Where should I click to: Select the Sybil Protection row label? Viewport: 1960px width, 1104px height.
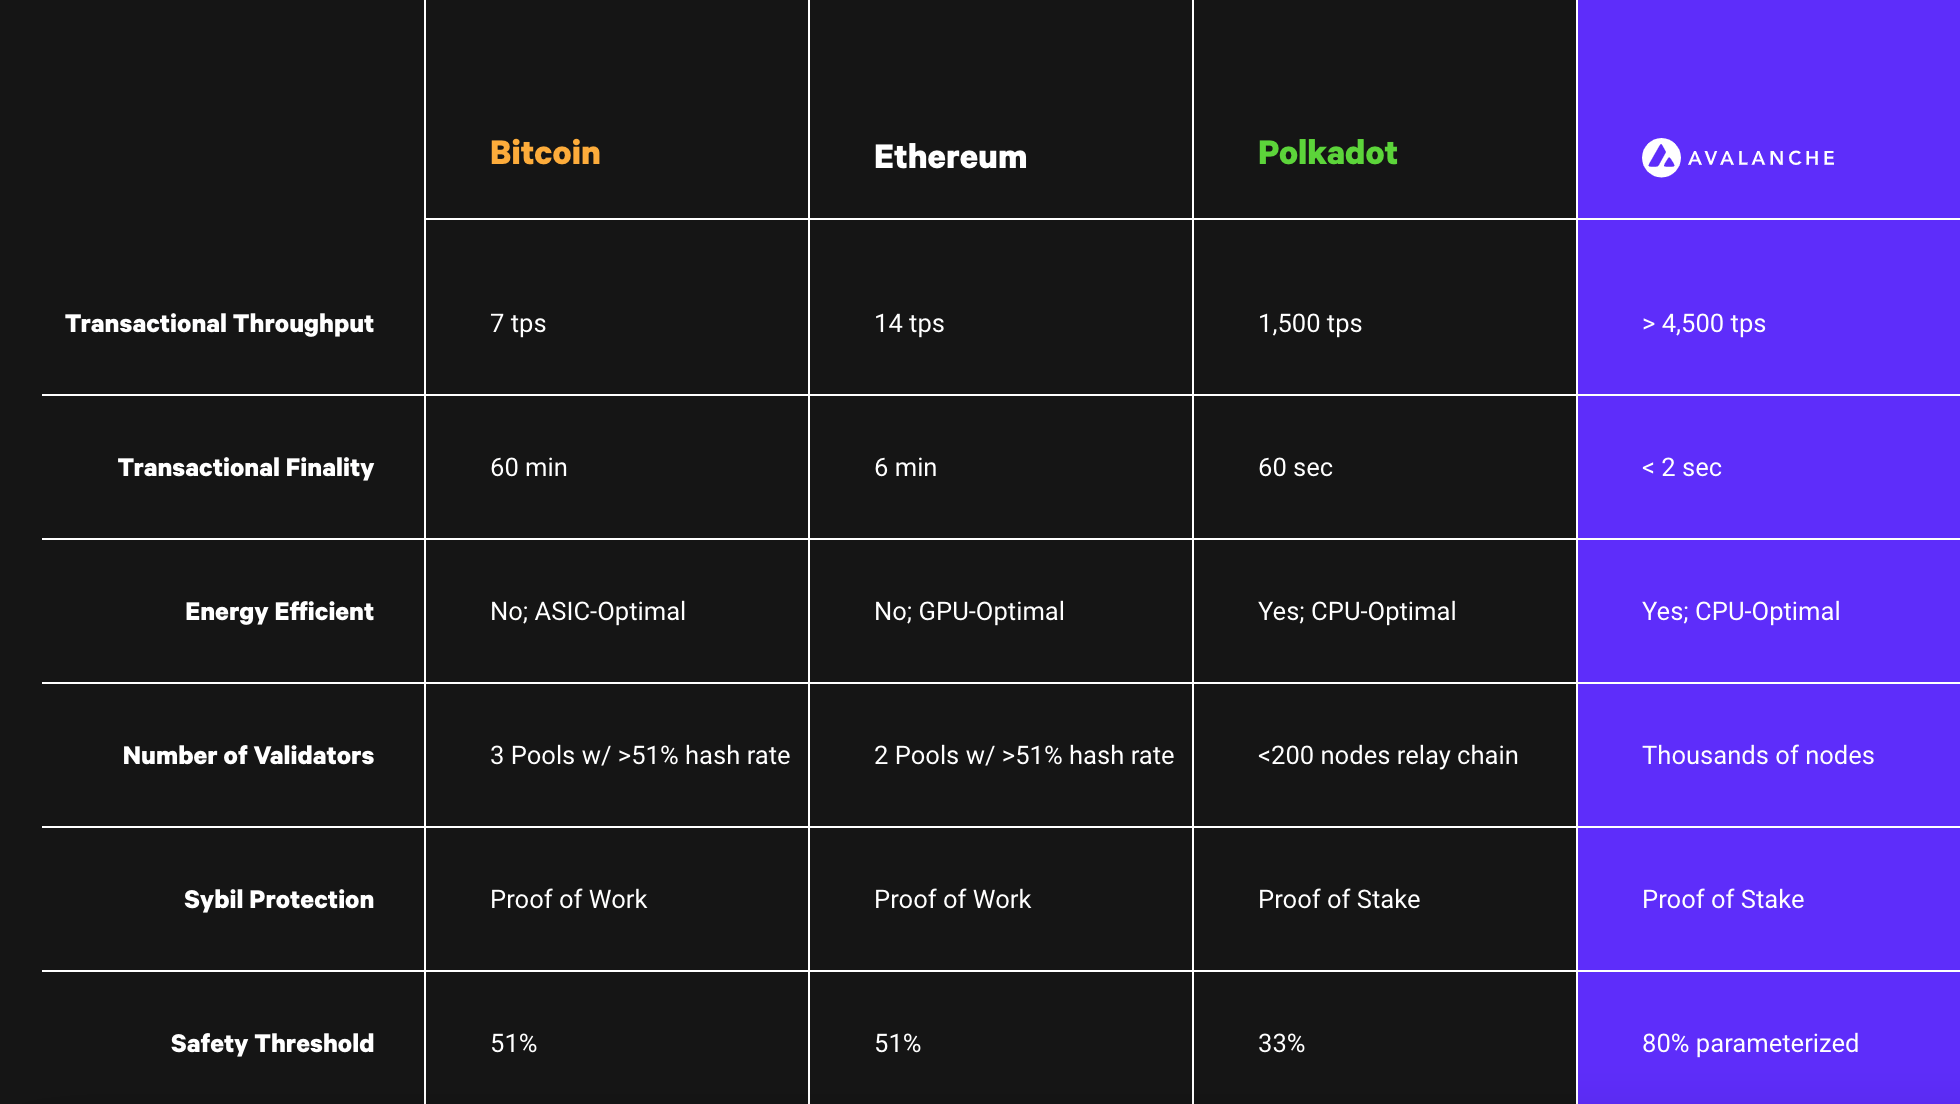click(279, 899)
